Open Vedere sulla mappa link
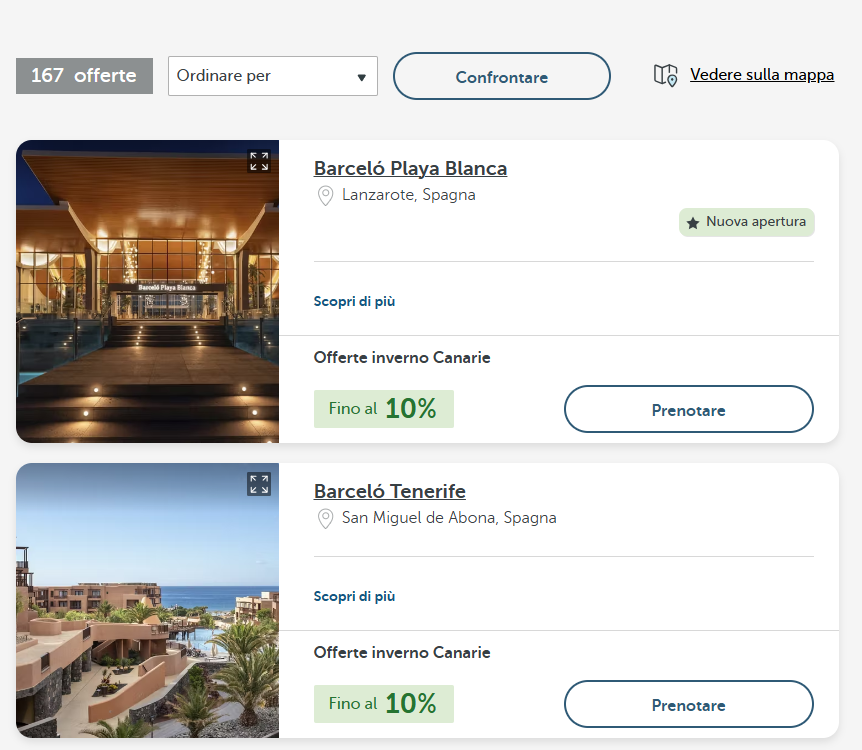Viewport: 862px width, 750px height. pos(761,75)
